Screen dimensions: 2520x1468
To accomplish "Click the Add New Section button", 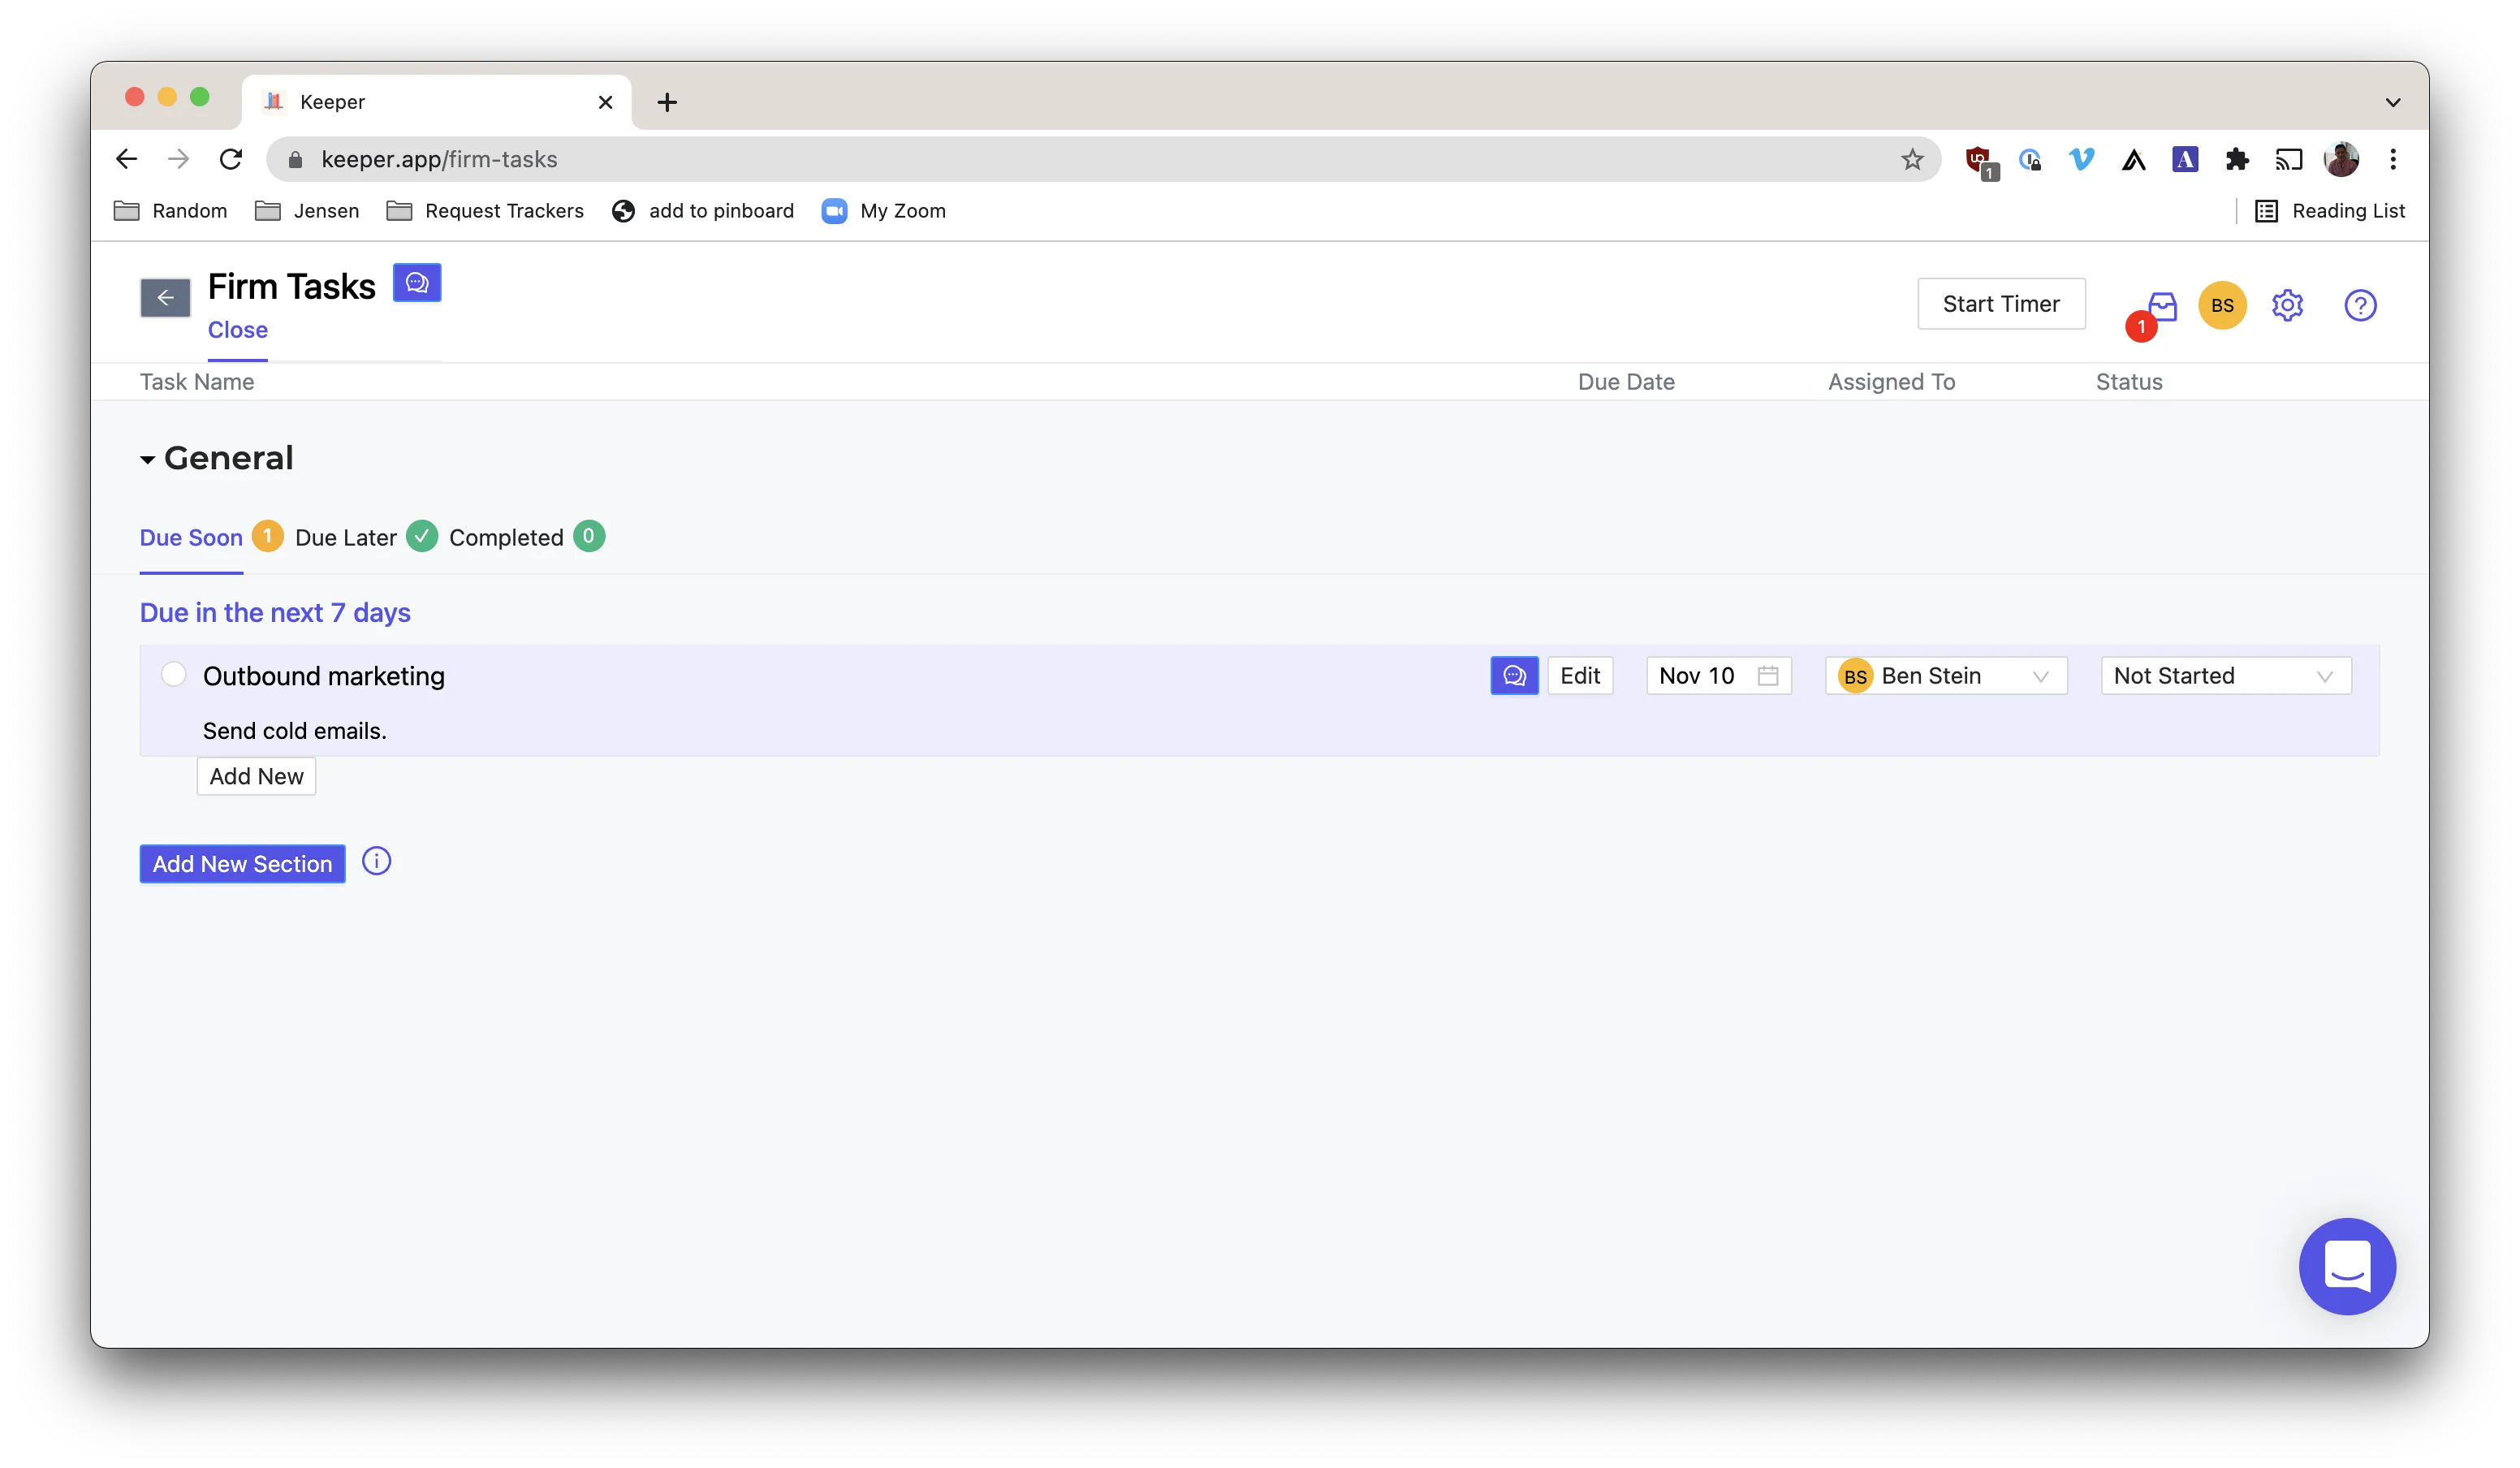I will click(x=242, y=863).
